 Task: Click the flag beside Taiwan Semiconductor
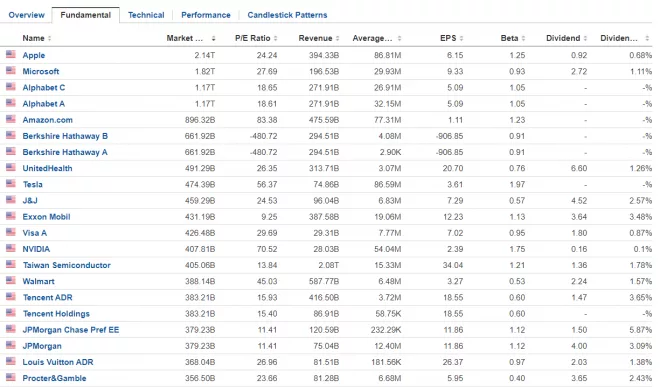[x=11, y=264]
